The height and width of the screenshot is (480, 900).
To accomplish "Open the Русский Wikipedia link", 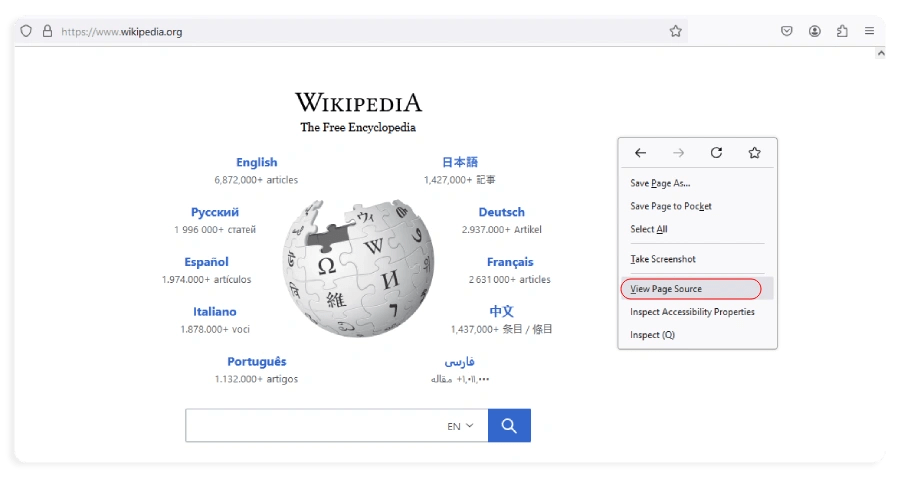I will [x=215, y=212].
